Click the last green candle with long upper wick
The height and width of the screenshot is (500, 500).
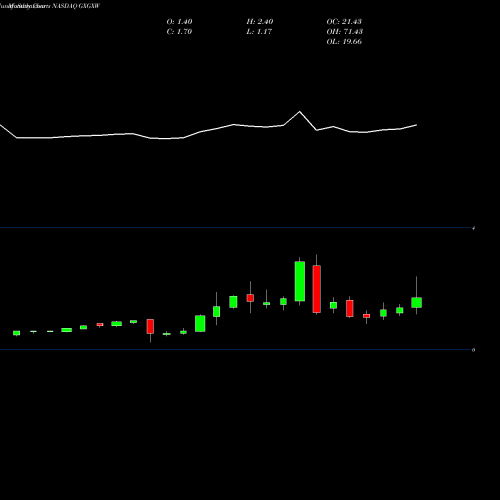click(x=416, y=302)
